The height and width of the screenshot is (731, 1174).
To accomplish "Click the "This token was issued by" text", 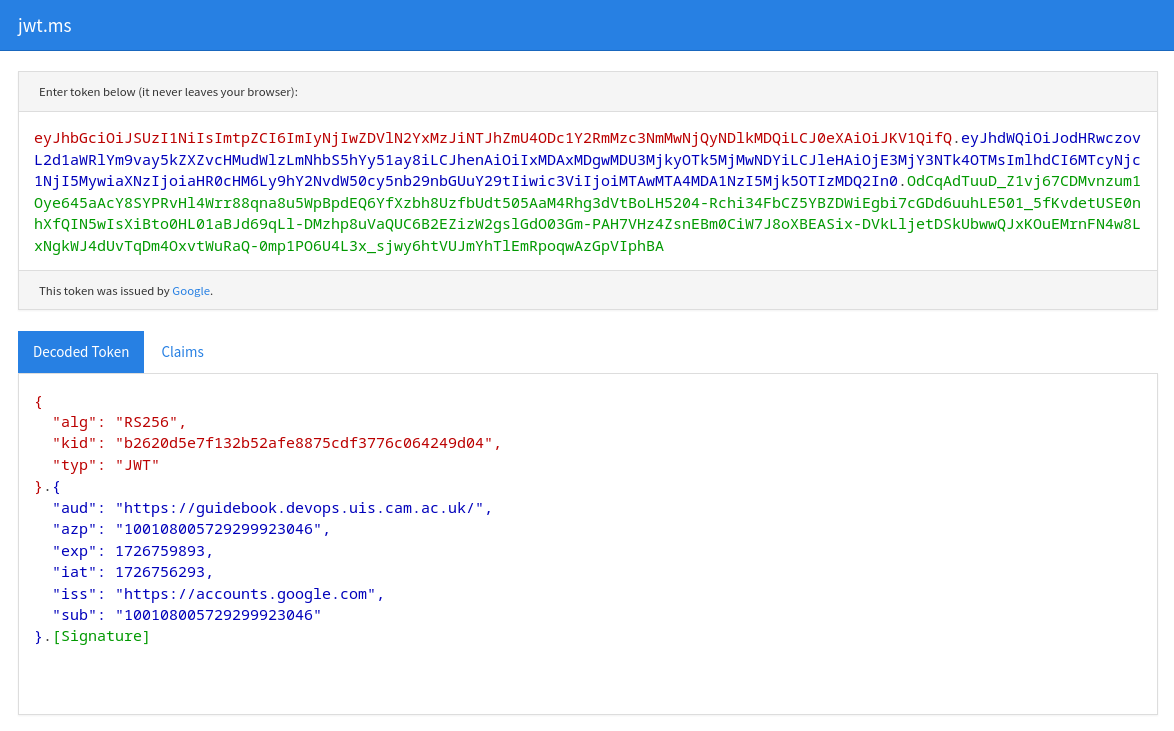I will point(104,291).
